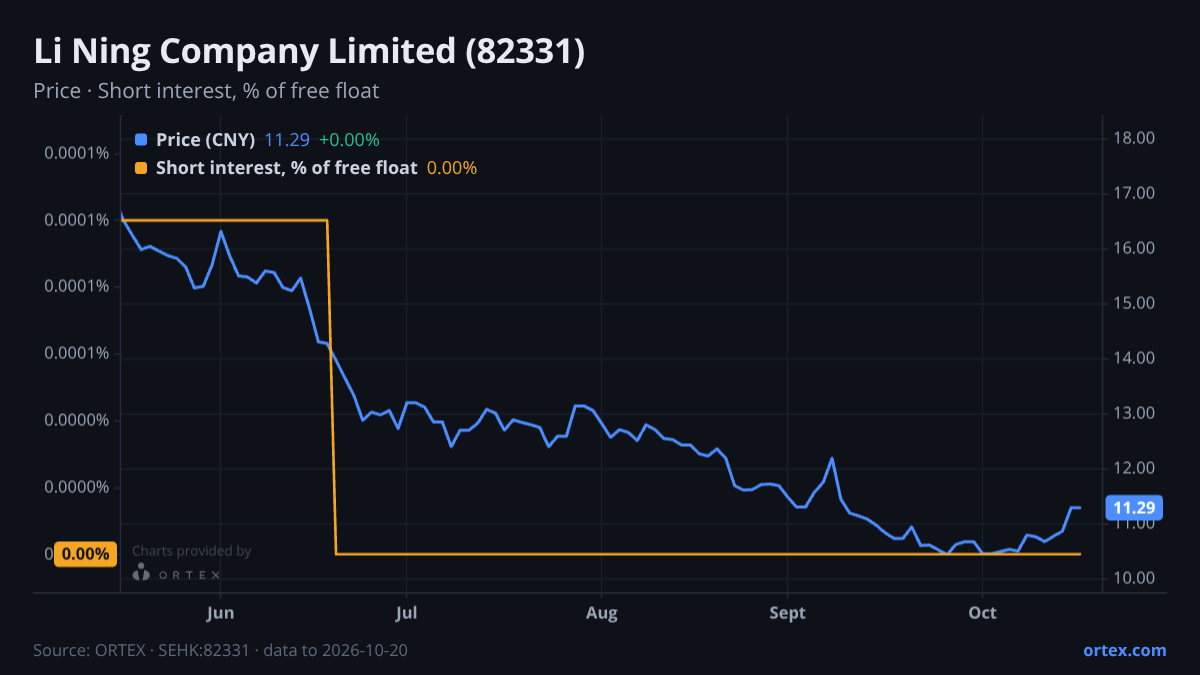Click the Sept x-axis label
This screenshot has height=675, width=1200.
788,612
